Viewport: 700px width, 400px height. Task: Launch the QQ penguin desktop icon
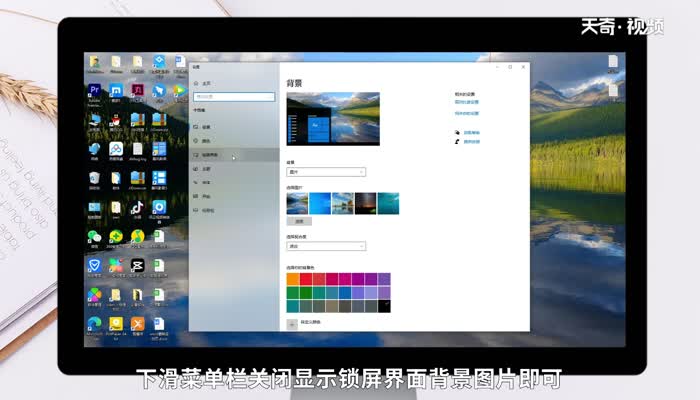pyautogui.click(x=116, y=120)
